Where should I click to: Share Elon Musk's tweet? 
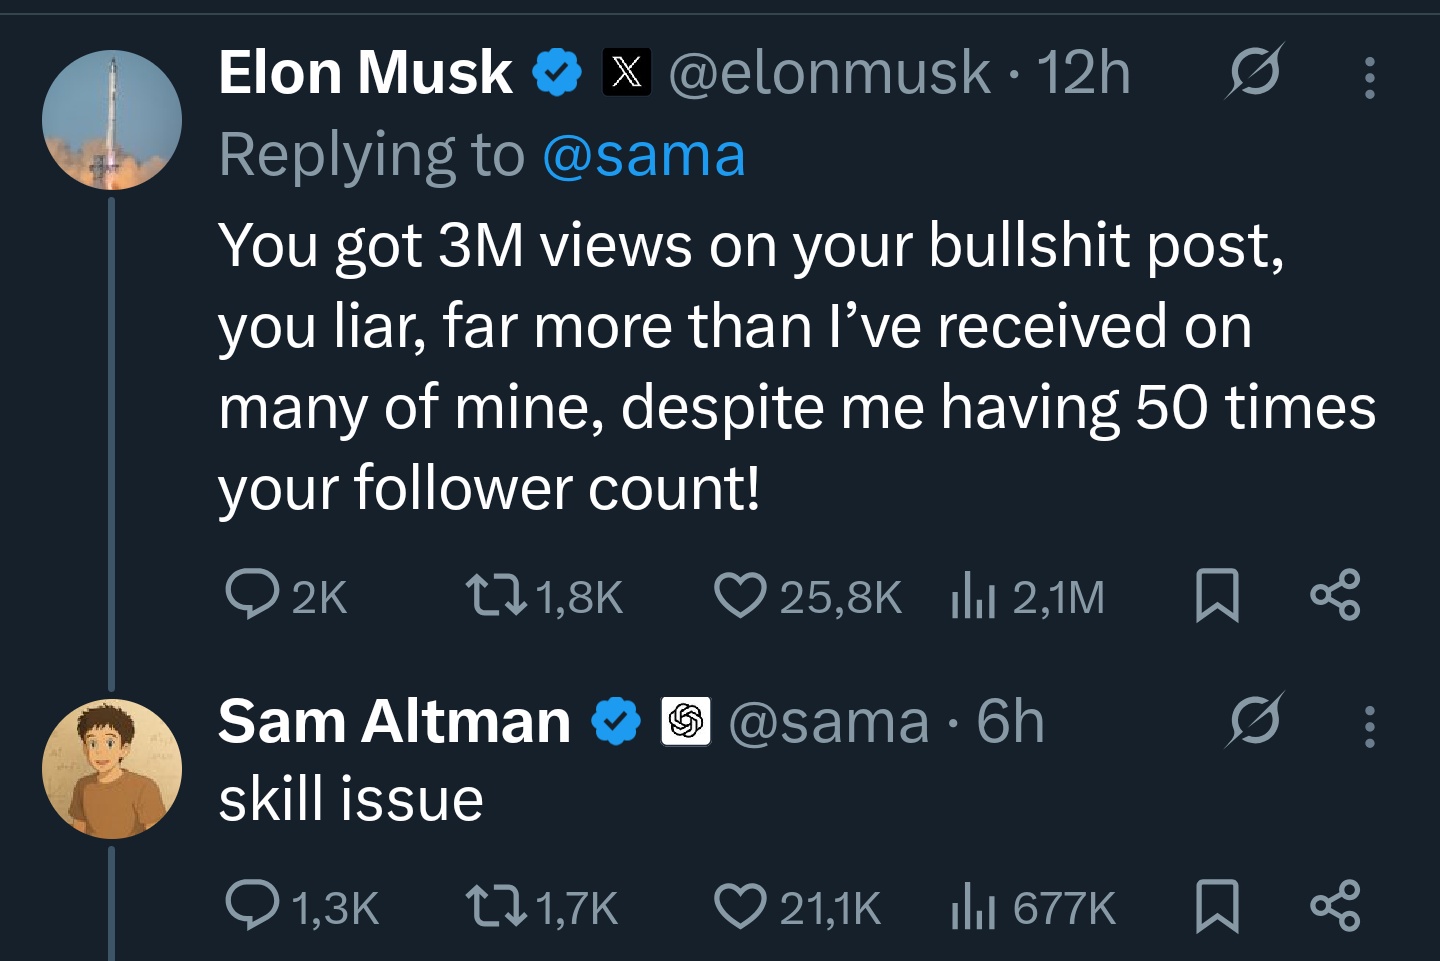(x=1335, y=595)
